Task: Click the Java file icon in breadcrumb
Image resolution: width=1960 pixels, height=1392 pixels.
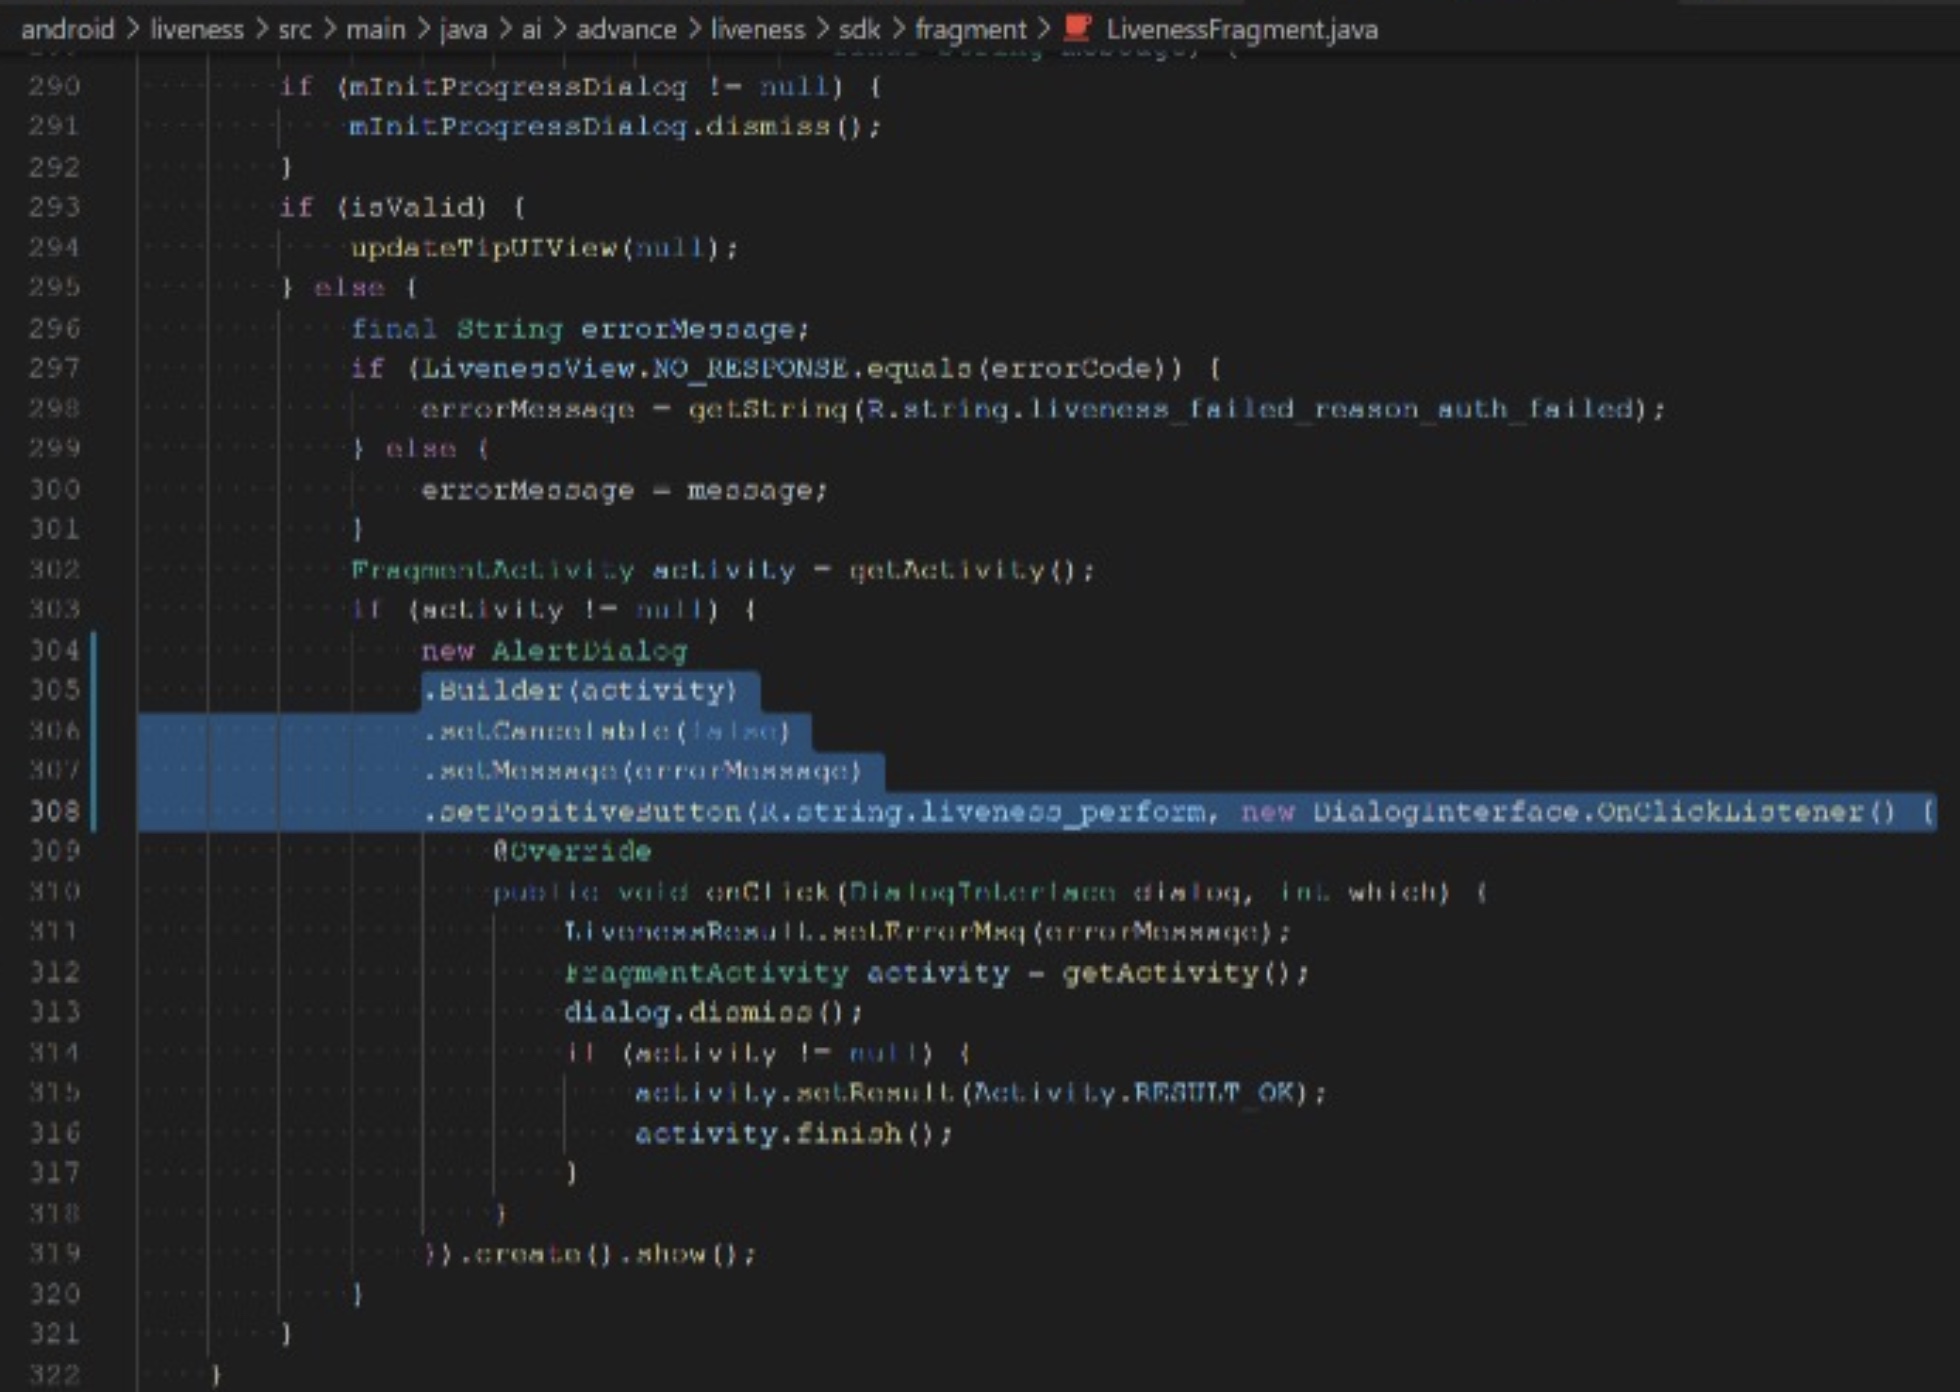Action: (x=1077, y=28)
